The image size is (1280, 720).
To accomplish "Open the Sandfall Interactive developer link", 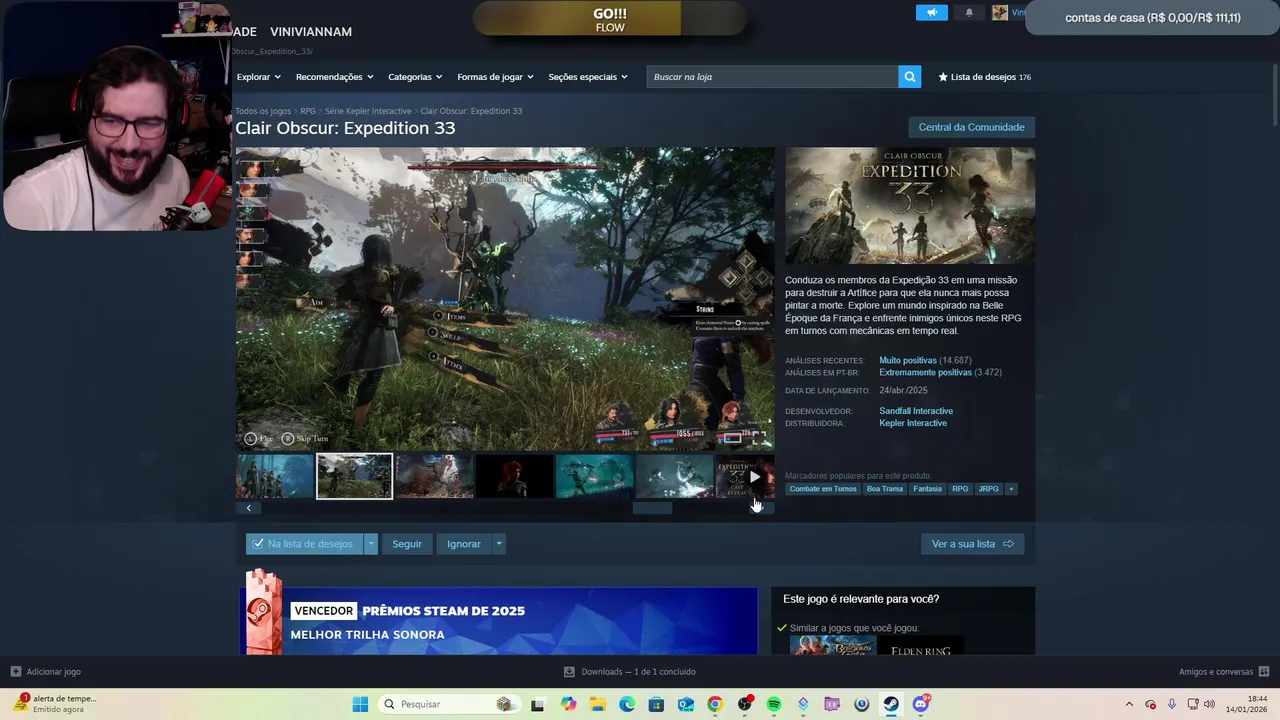I will click(916, 411).
